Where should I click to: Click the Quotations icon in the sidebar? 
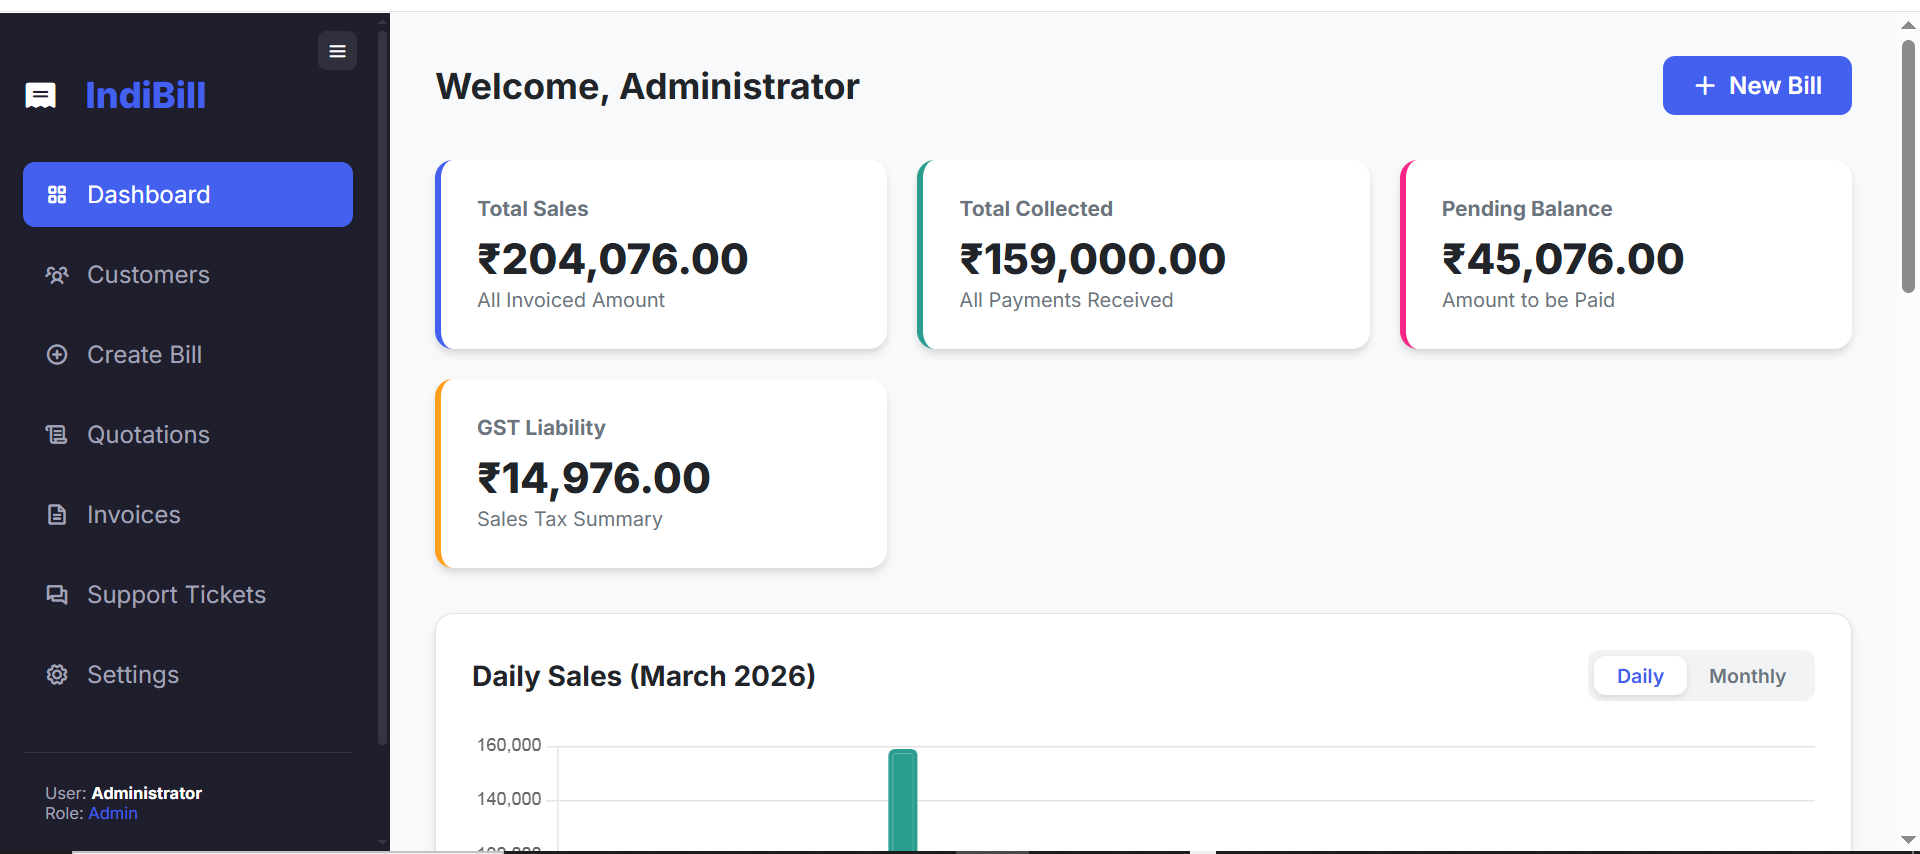click(56, 434)
